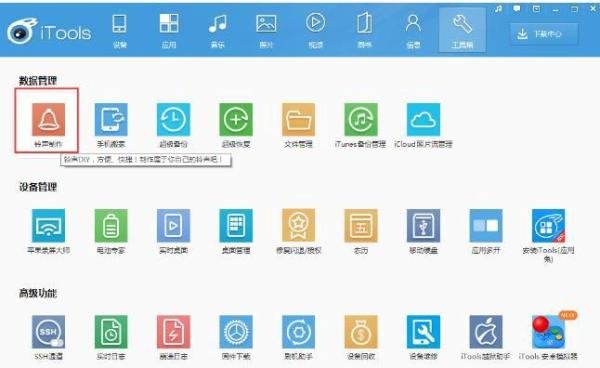
Task: Open File Management (文件管理) folder icon
Action: click(x=298, y=119)
